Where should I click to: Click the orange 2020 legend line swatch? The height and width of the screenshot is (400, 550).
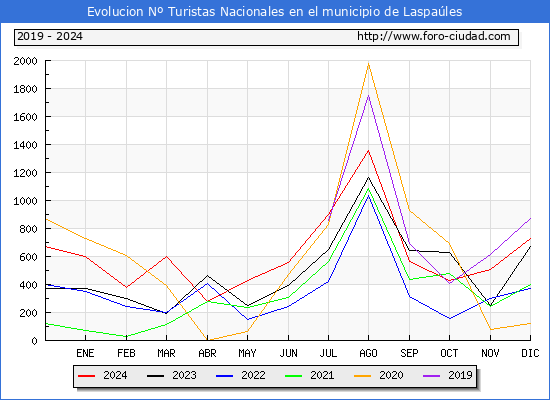click(362, 376)
